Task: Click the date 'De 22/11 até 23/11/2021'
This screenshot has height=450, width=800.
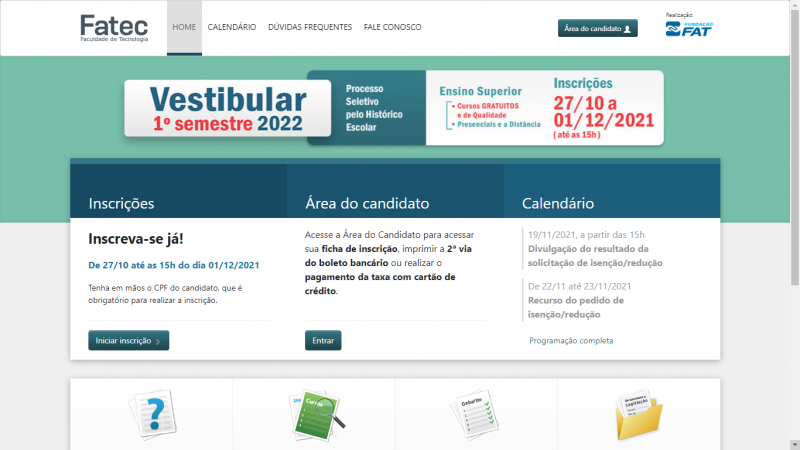Action: point(580,286)
